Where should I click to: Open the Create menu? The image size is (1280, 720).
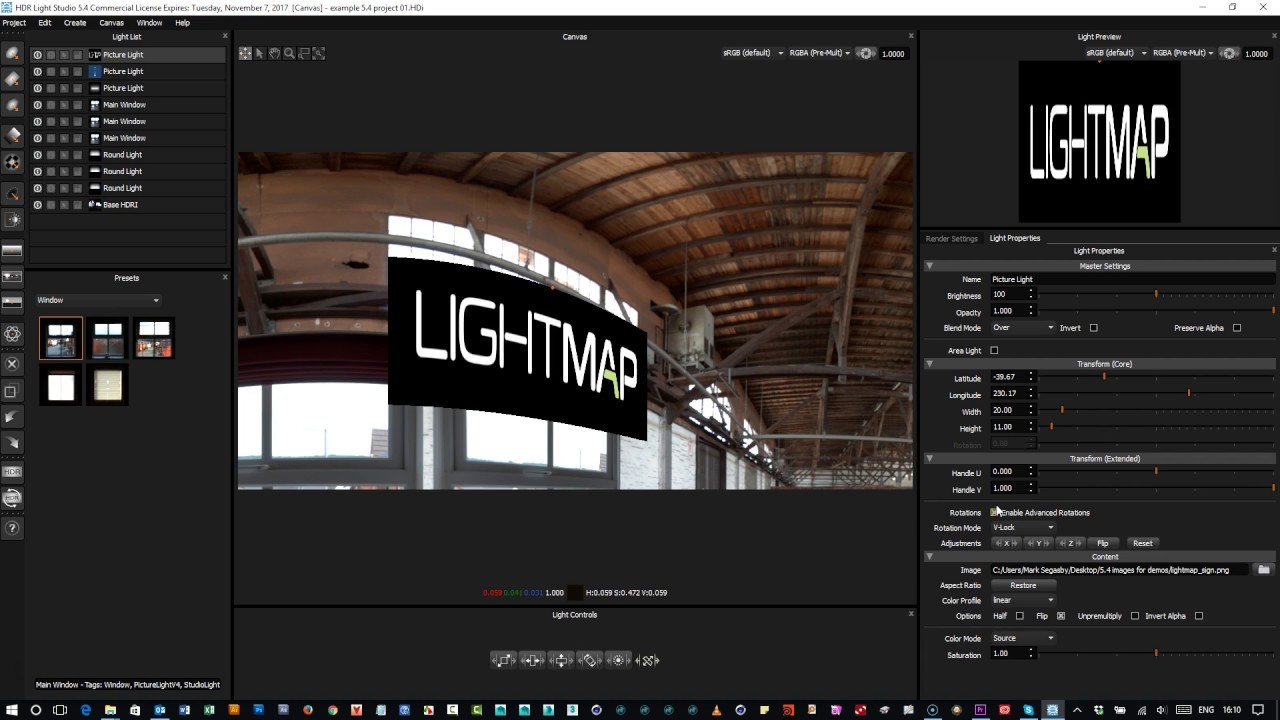point(75,22)
